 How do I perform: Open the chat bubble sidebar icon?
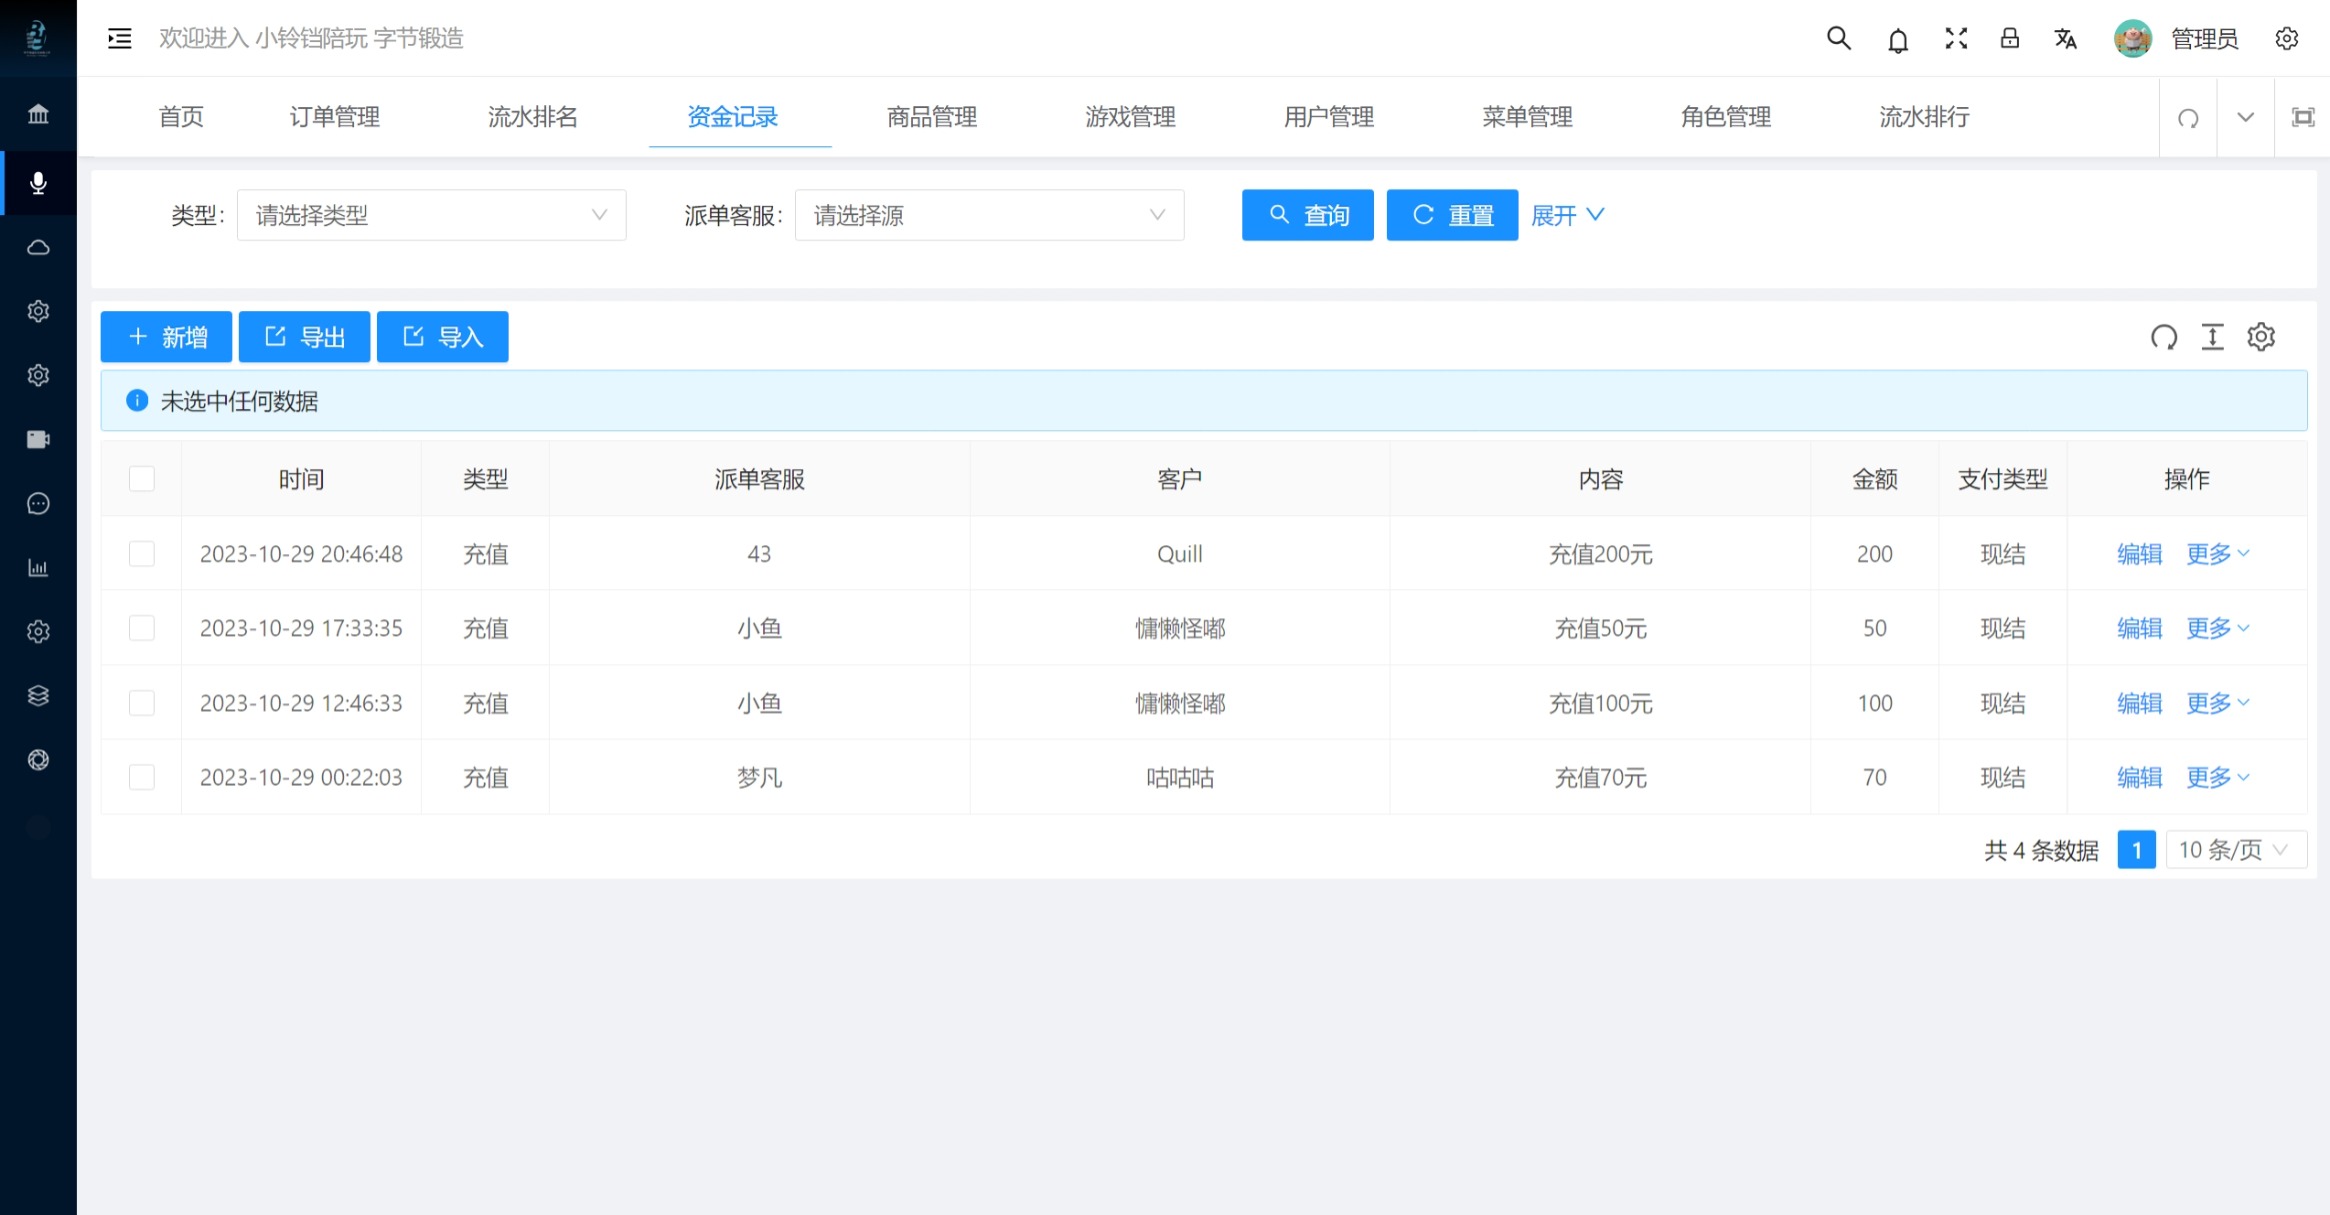38,503
